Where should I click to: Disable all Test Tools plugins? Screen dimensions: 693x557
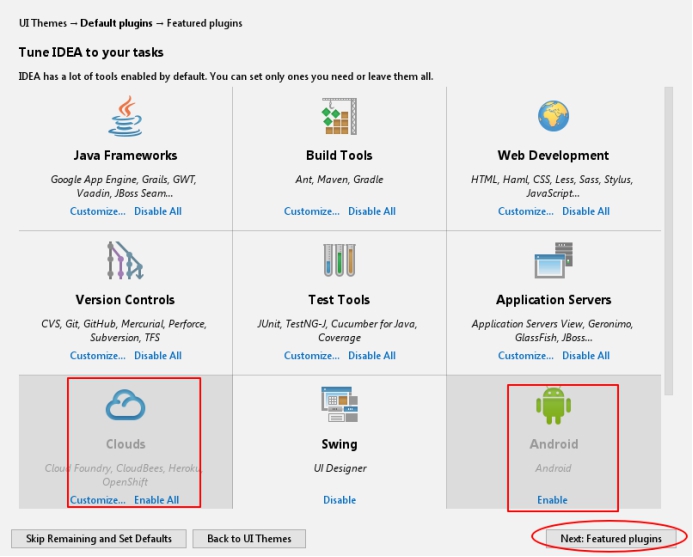[372, 355]
